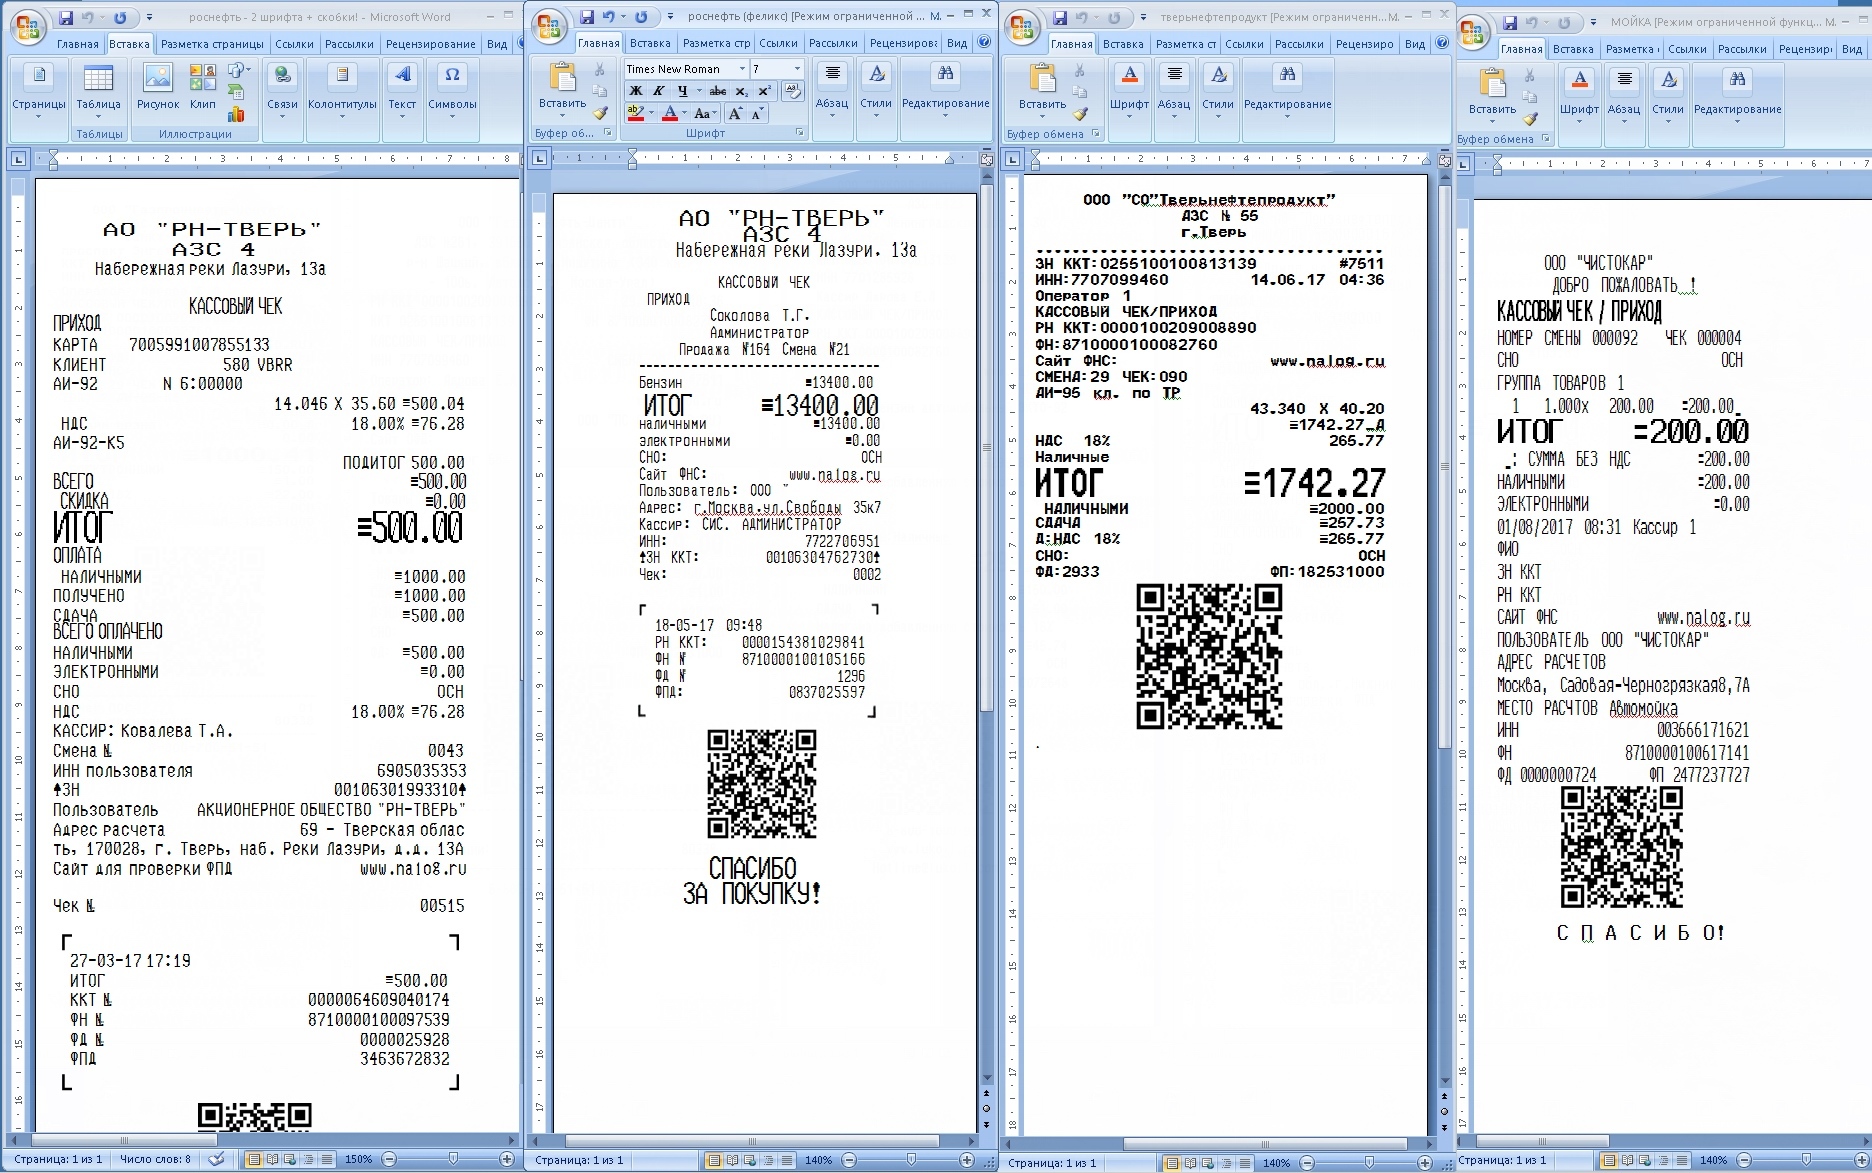Click shrink font icon in роснефть (феликс) window
Viewport: 1872px width, 1173px height.
(757, 114)
